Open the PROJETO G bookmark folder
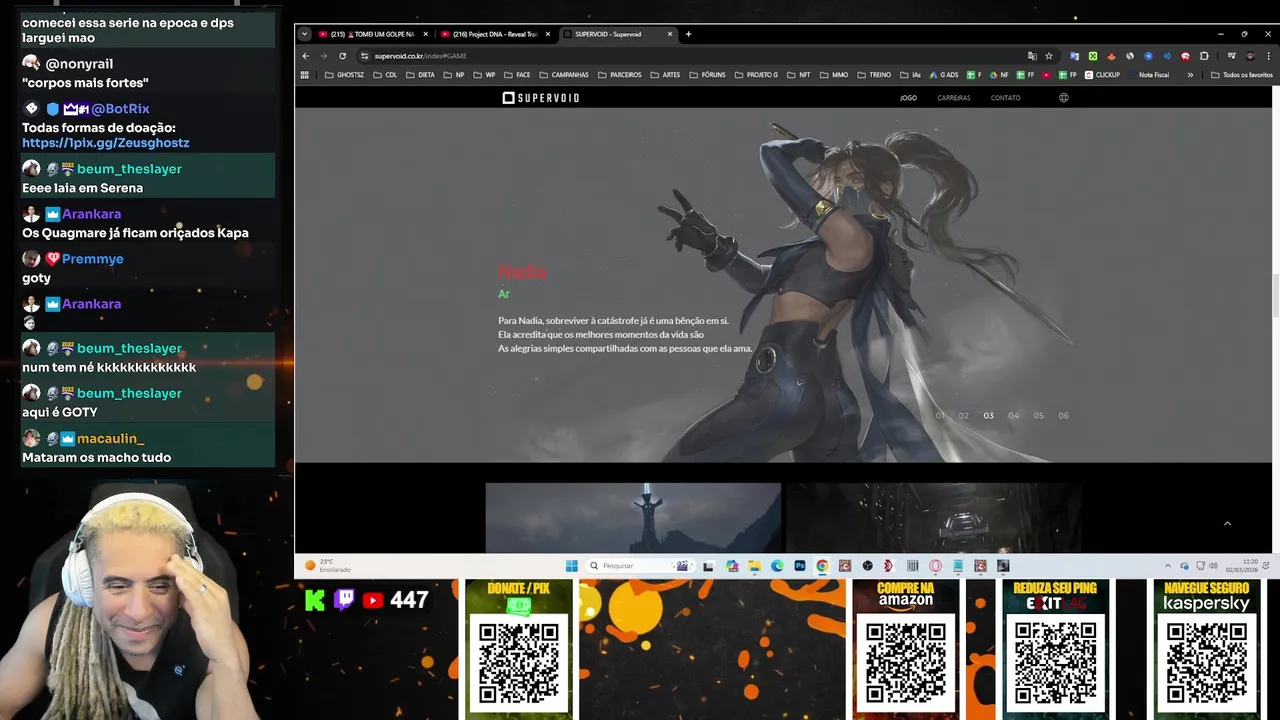The width and height of the screenshot is (1280, 720). pyautogui.click(x=756, y=75)
